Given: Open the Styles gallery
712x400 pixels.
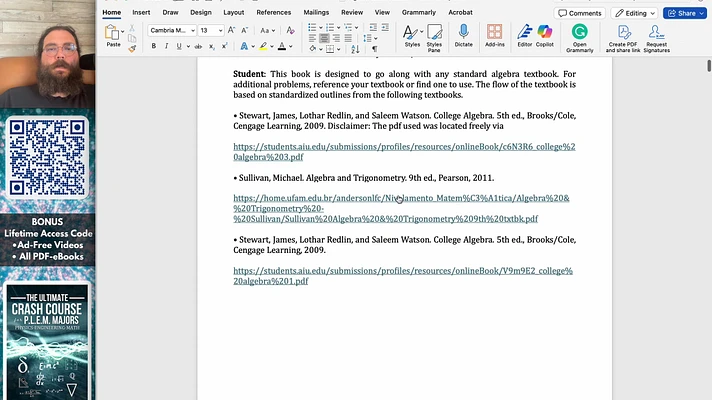Looking at the screenshot, I should click(412, 36).
